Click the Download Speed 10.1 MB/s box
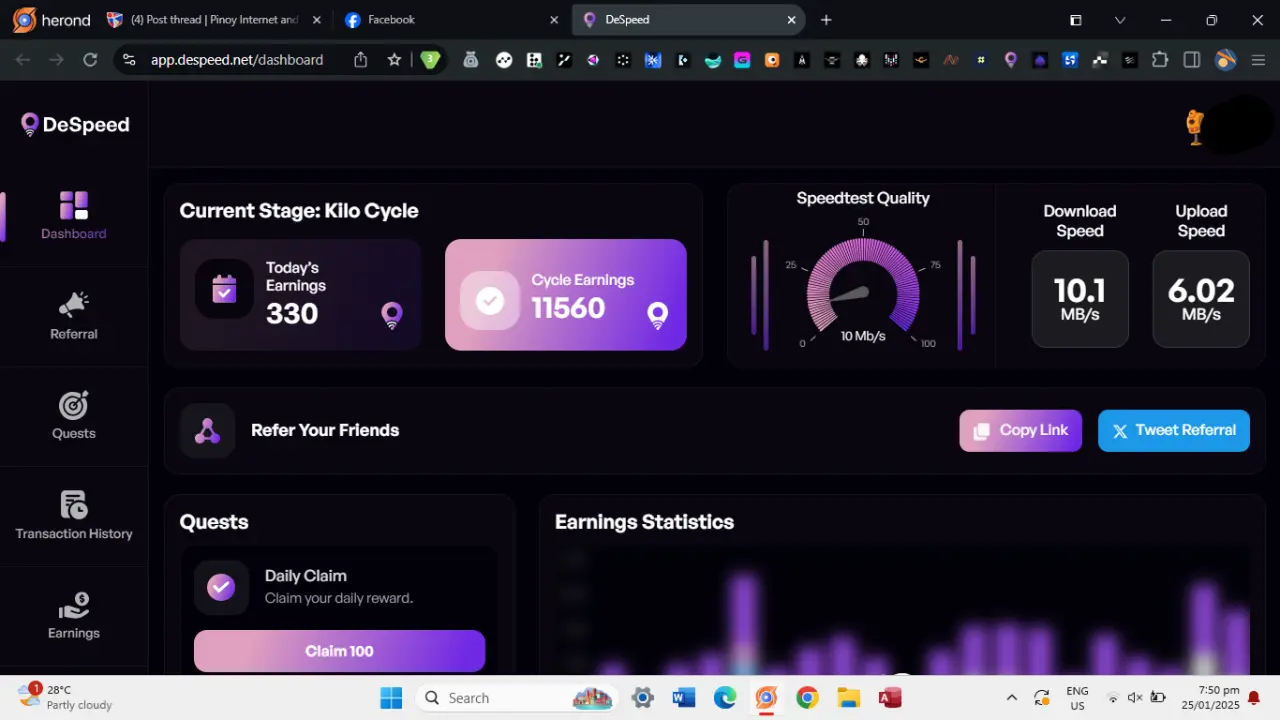This screenshot has height=720, width=1280. tap(1080, 299)
